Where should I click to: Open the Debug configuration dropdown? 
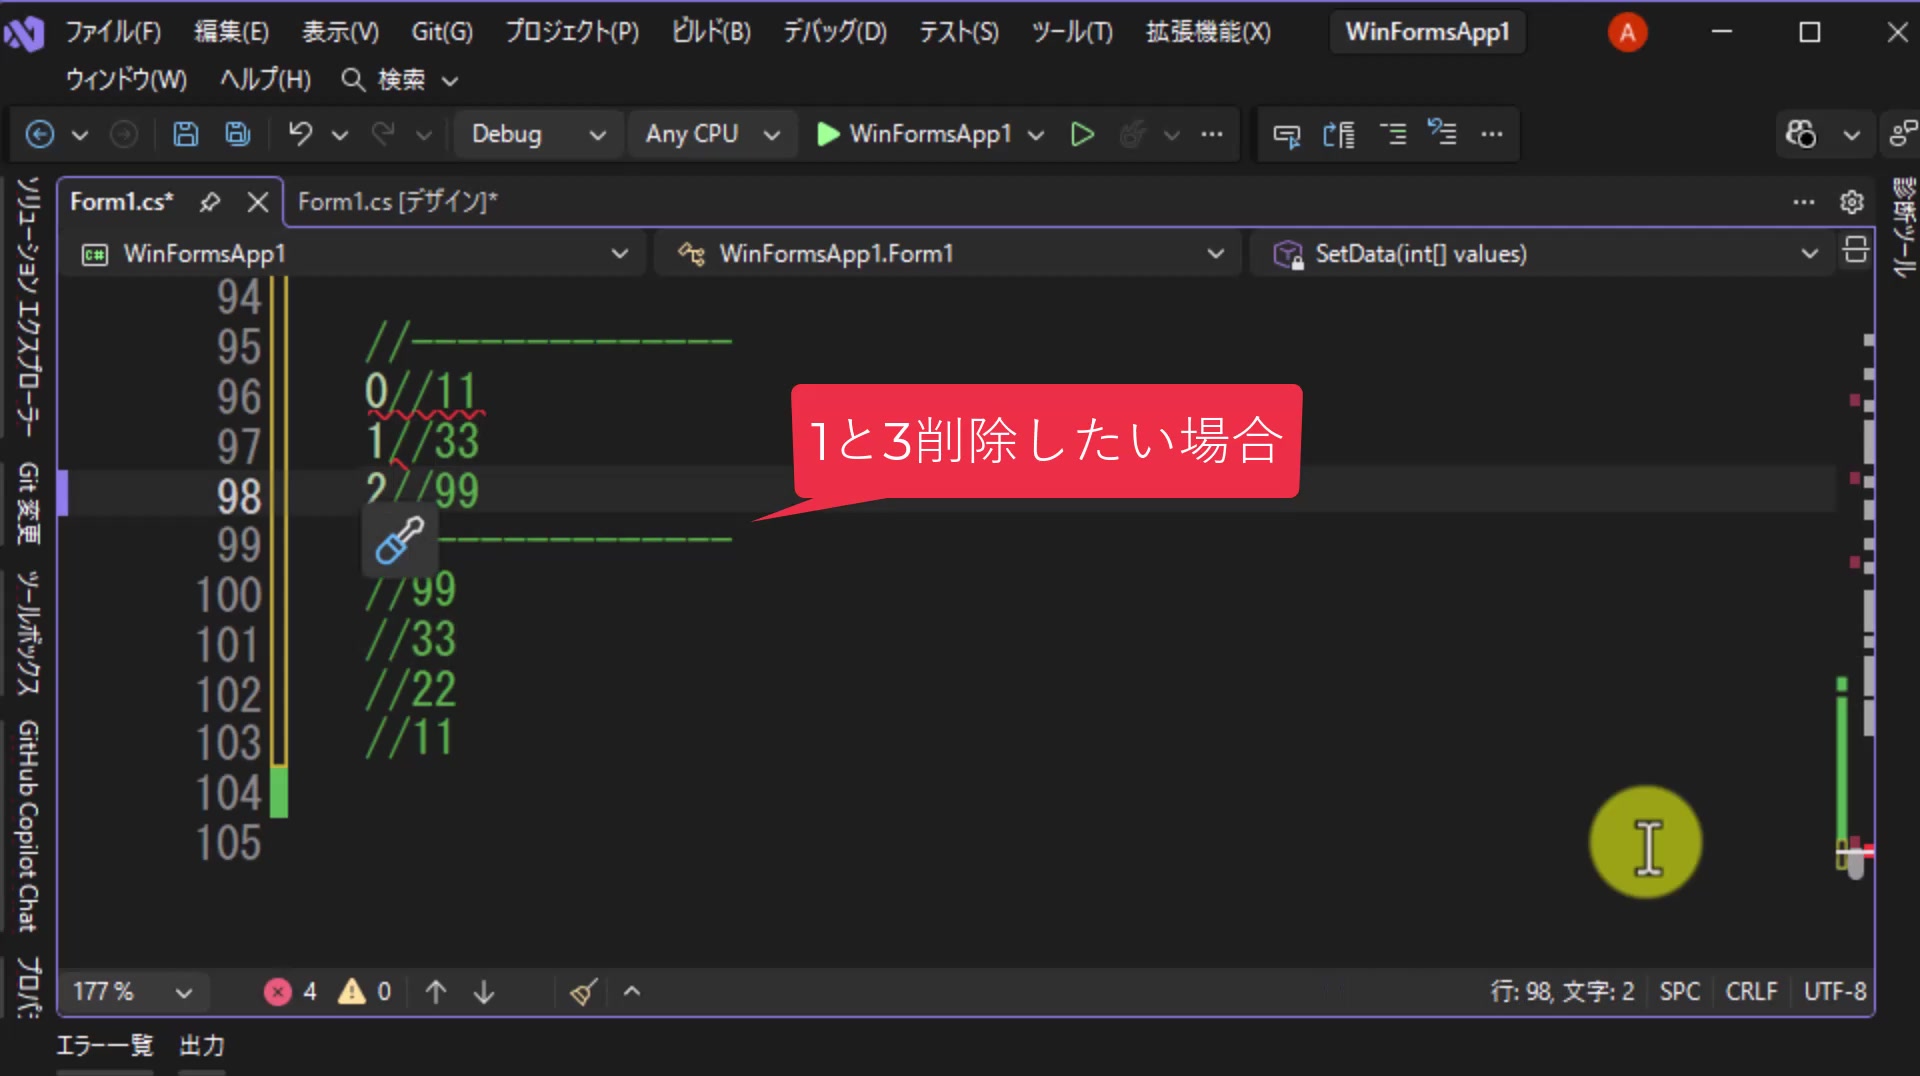[538, 134]
